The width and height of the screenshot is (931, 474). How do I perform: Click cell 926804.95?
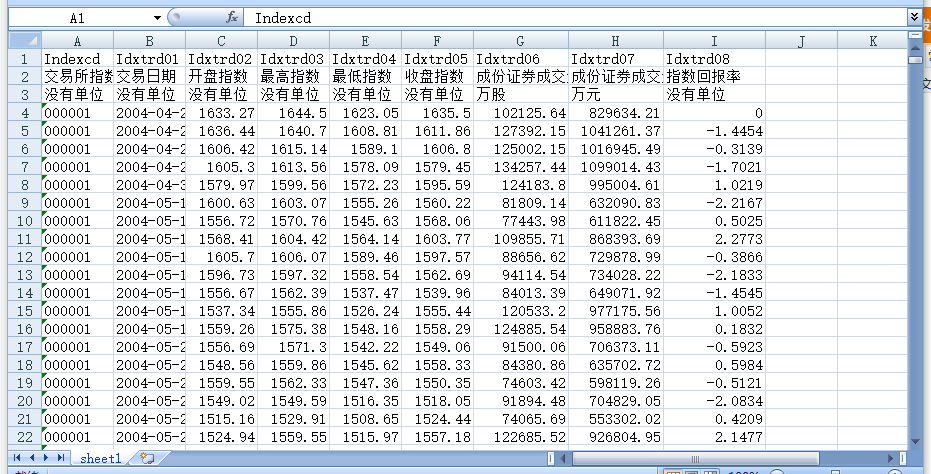coord(616,437)
